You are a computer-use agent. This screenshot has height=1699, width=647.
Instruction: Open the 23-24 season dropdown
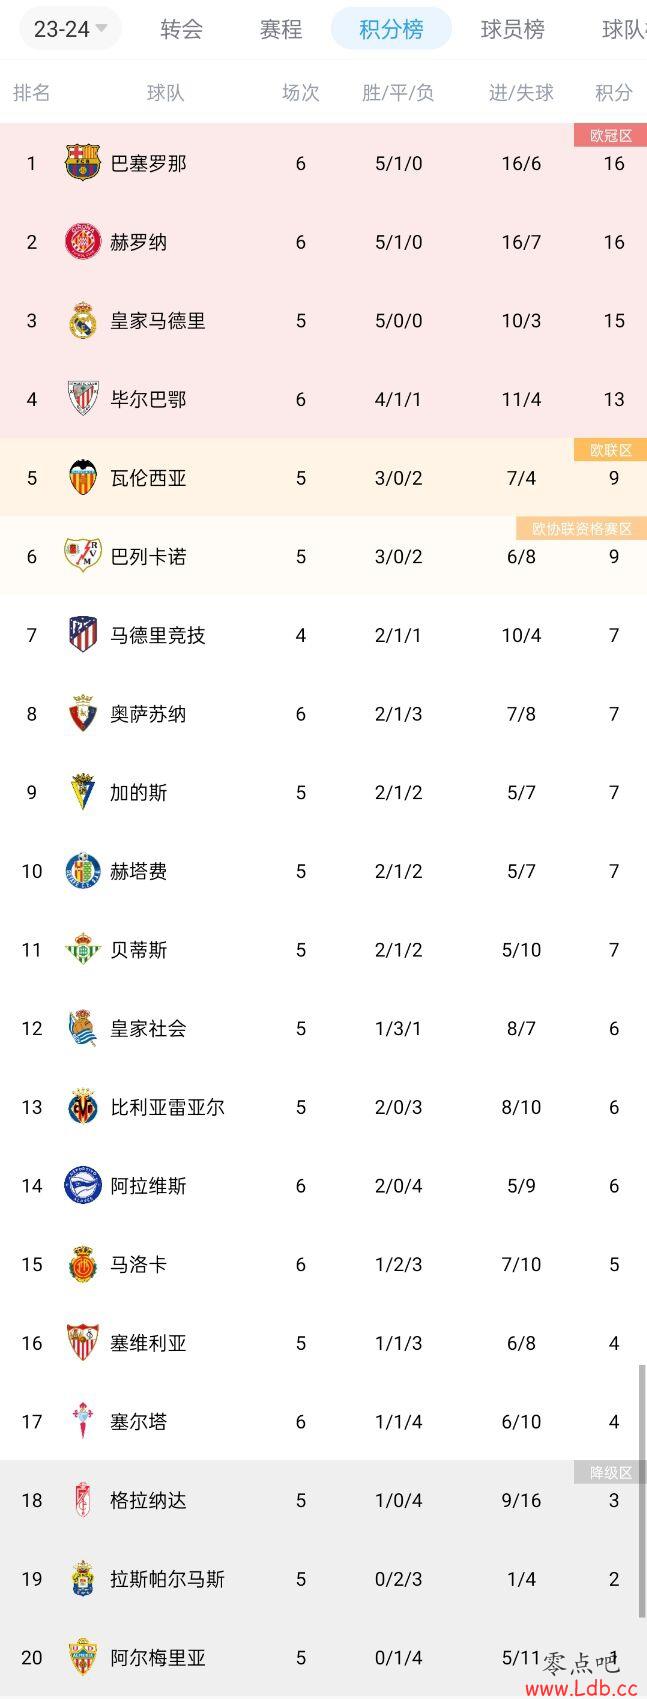[x=70, y=29]
